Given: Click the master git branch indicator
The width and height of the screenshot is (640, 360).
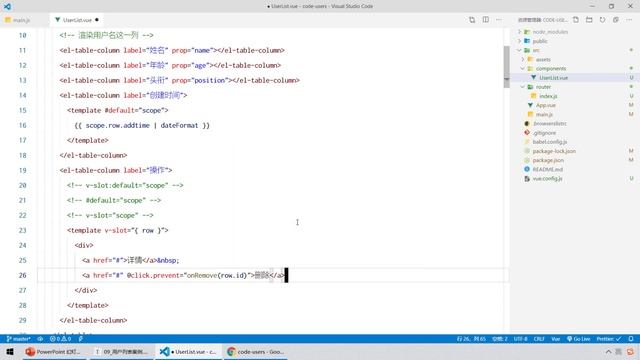Looking at the screenshot, I should coord(18,339).
